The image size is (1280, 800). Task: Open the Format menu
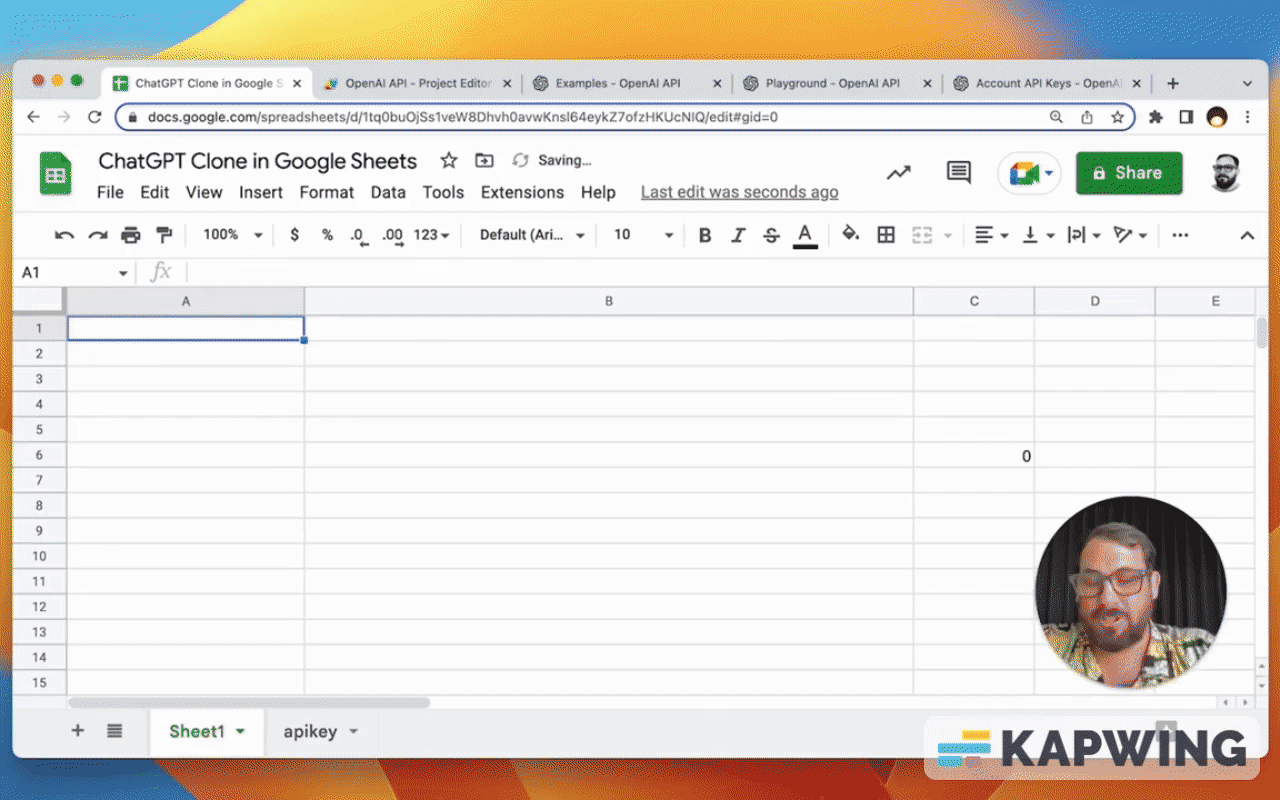pos(327,192)
